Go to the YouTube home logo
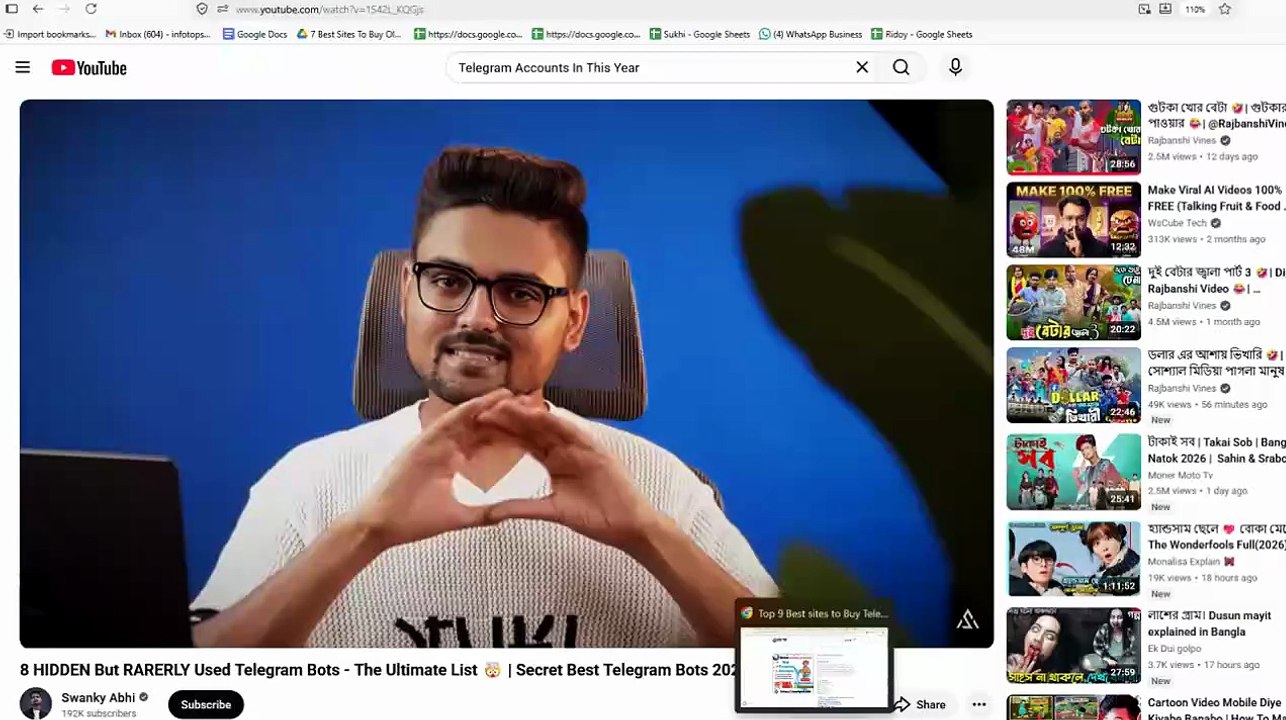This screenshot has width=1286, height=720. (89, 68)
